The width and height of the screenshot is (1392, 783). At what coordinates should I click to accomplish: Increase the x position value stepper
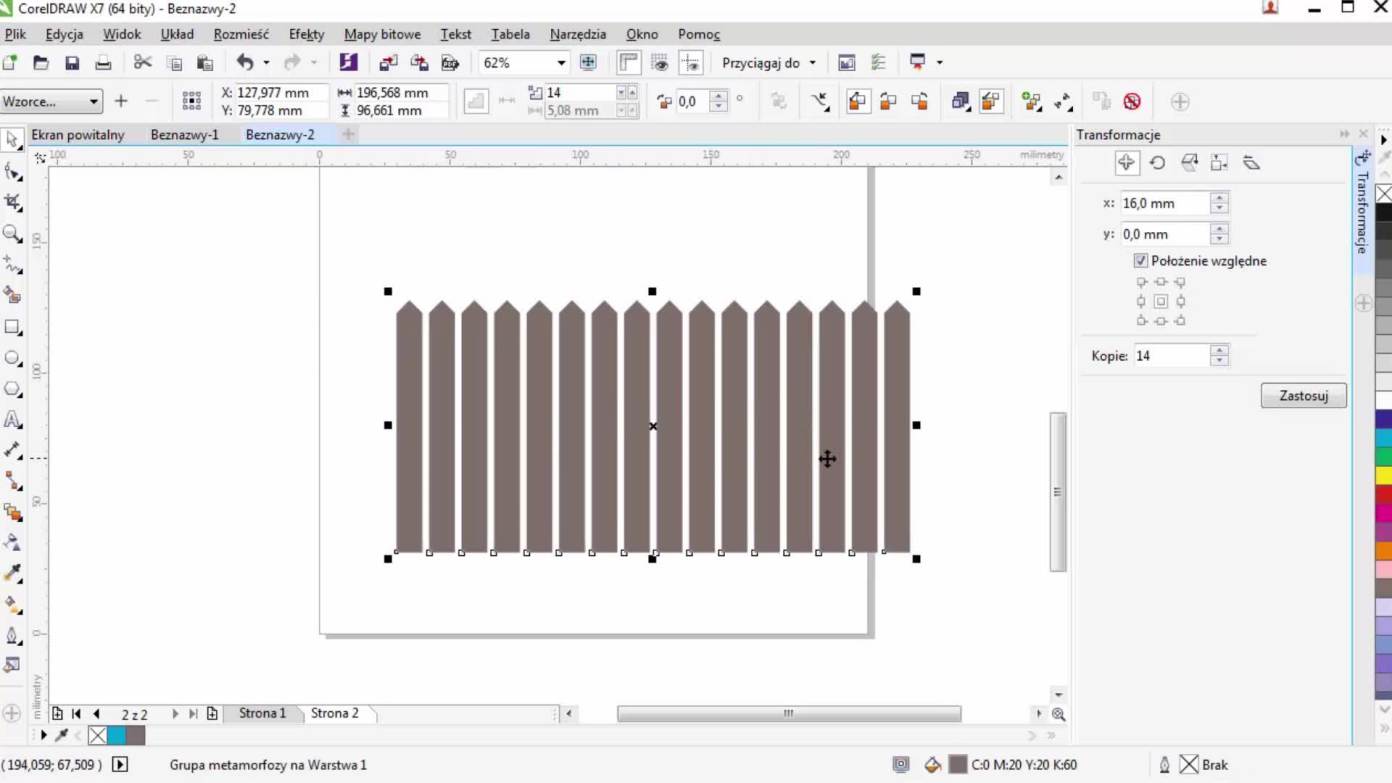click(x=1219, y=198)
